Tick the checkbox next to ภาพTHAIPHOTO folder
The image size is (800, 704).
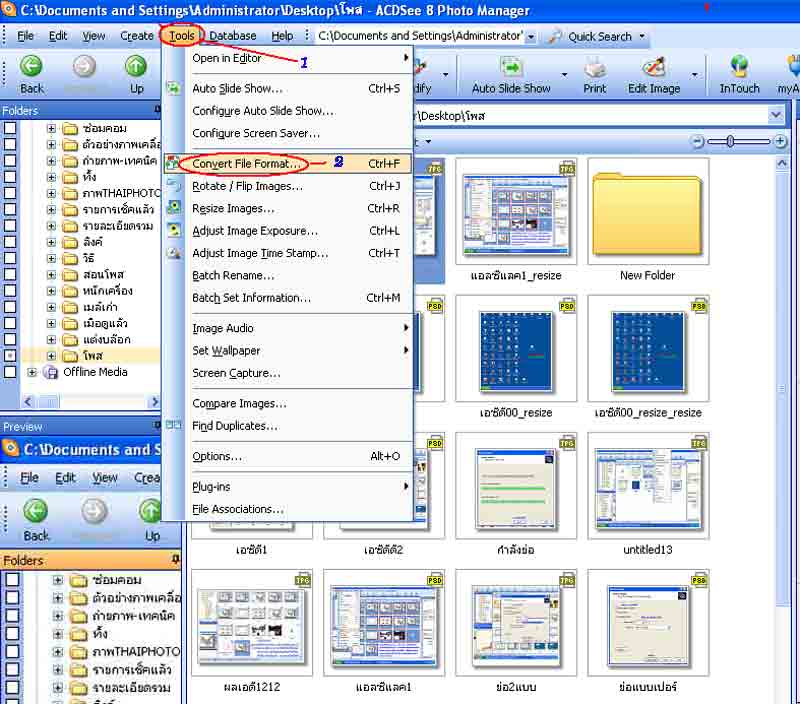point(10,193)
